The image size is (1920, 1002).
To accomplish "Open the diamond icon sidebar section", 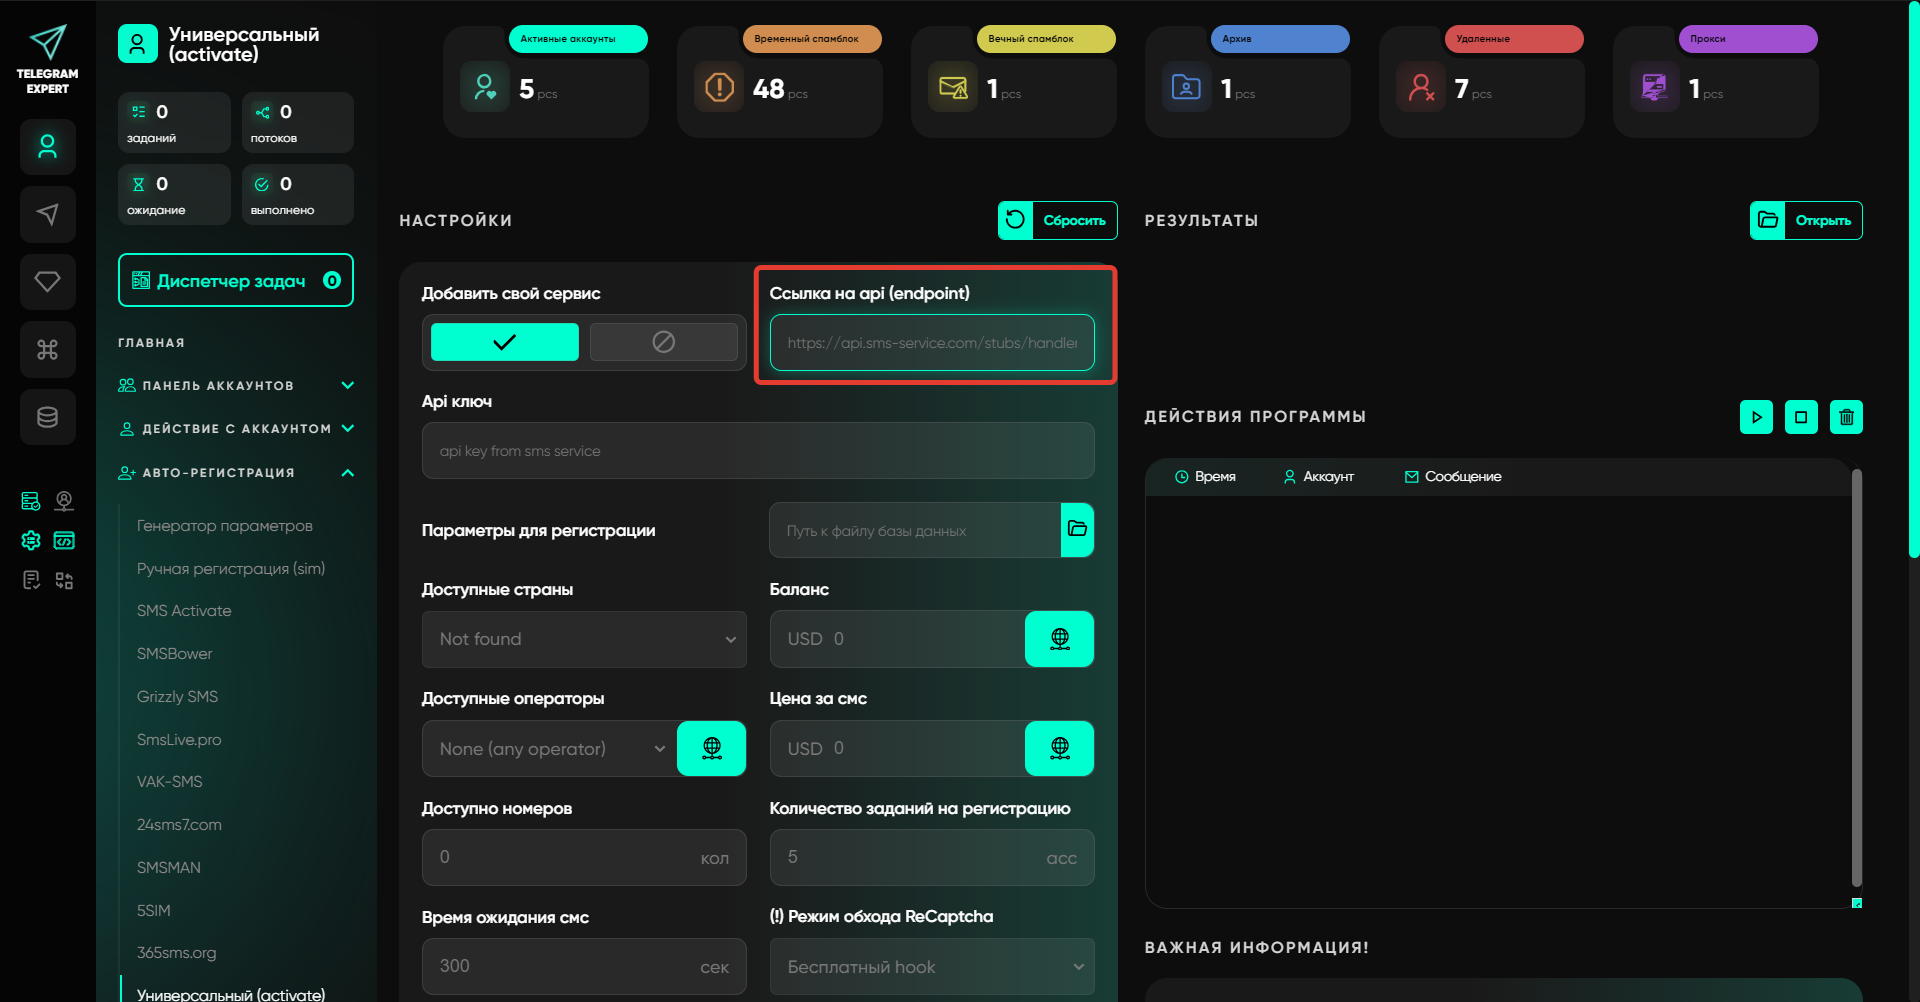I will [47, 282].
